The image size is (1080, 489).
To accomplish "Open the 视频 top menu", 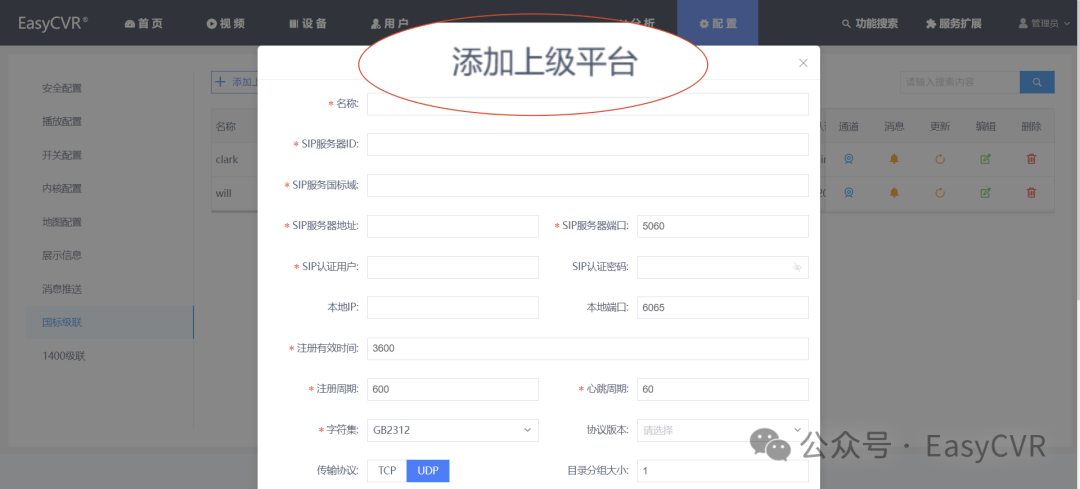I will pyautogui.click(x=226, y=23).
